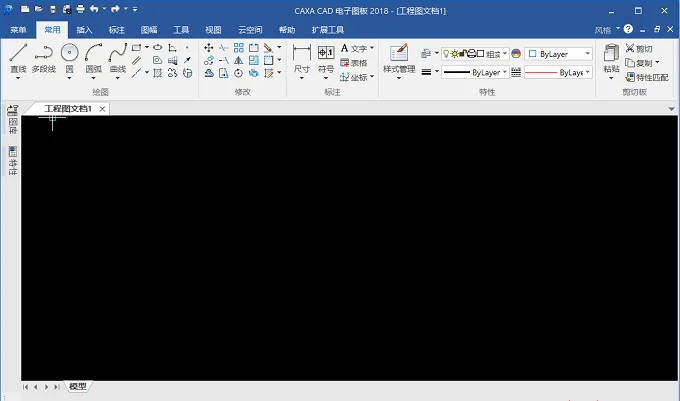
Task: Select the 曲线 spline curve tool
Action: [118, 58]
